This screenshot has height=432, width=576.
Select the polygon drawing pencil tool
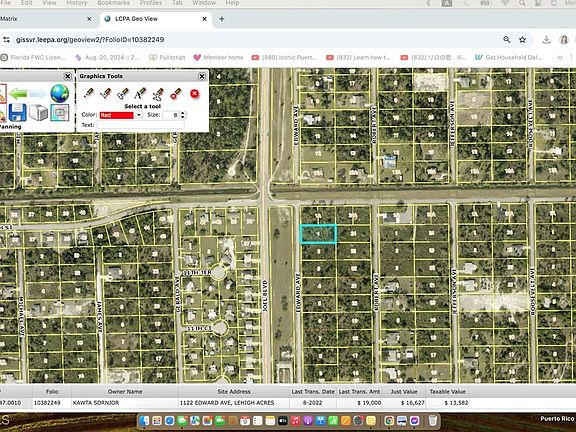tap(123, 93)
